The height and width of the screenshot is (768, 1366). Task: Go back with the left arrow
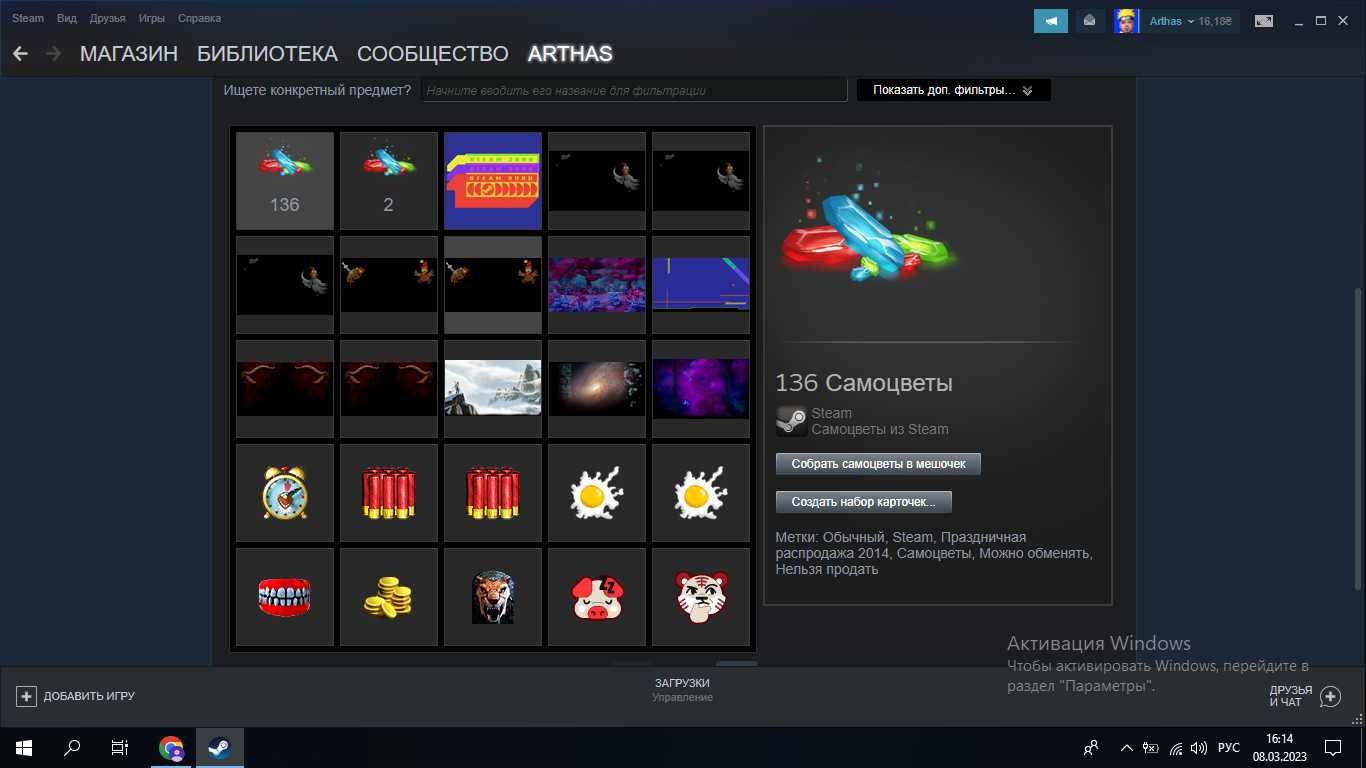tap(20, 54)
